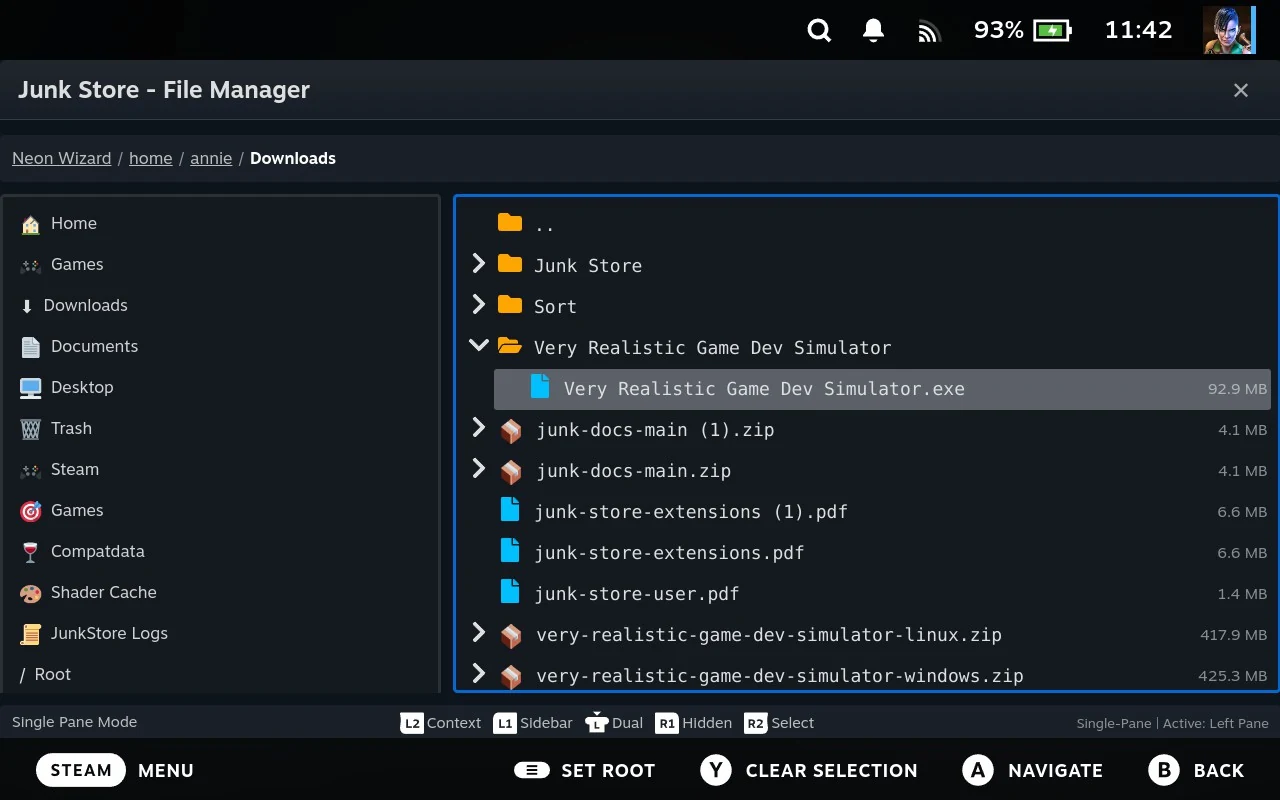Open Games controller icon below Home

[x=31, y=265]
